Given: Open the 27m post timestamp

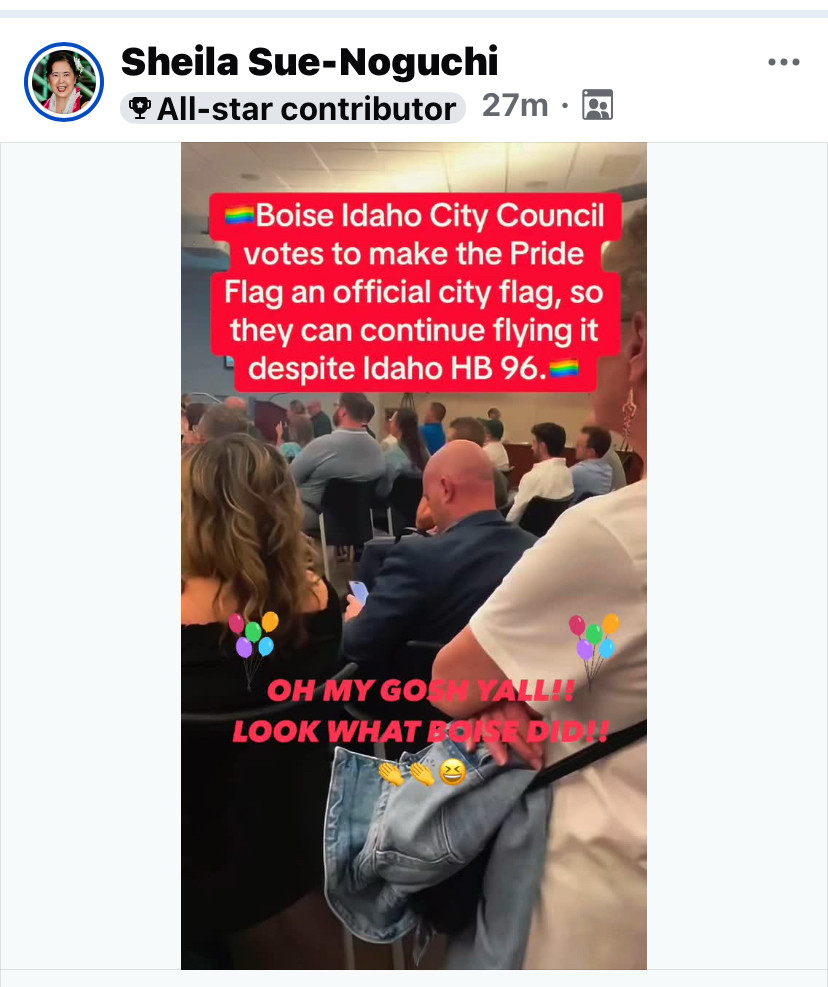Looking at the screenshot, I should 515,105.
